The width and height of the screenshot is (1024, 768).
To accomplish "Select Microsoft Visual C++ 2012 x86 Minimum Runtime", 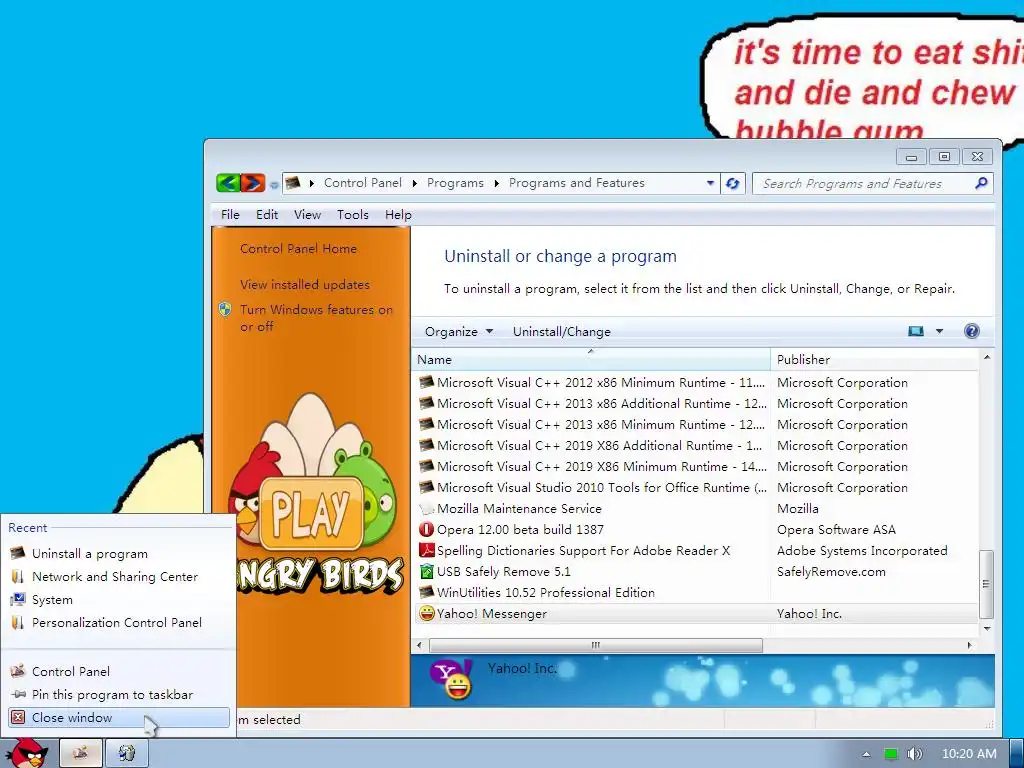I will [600, 383].
